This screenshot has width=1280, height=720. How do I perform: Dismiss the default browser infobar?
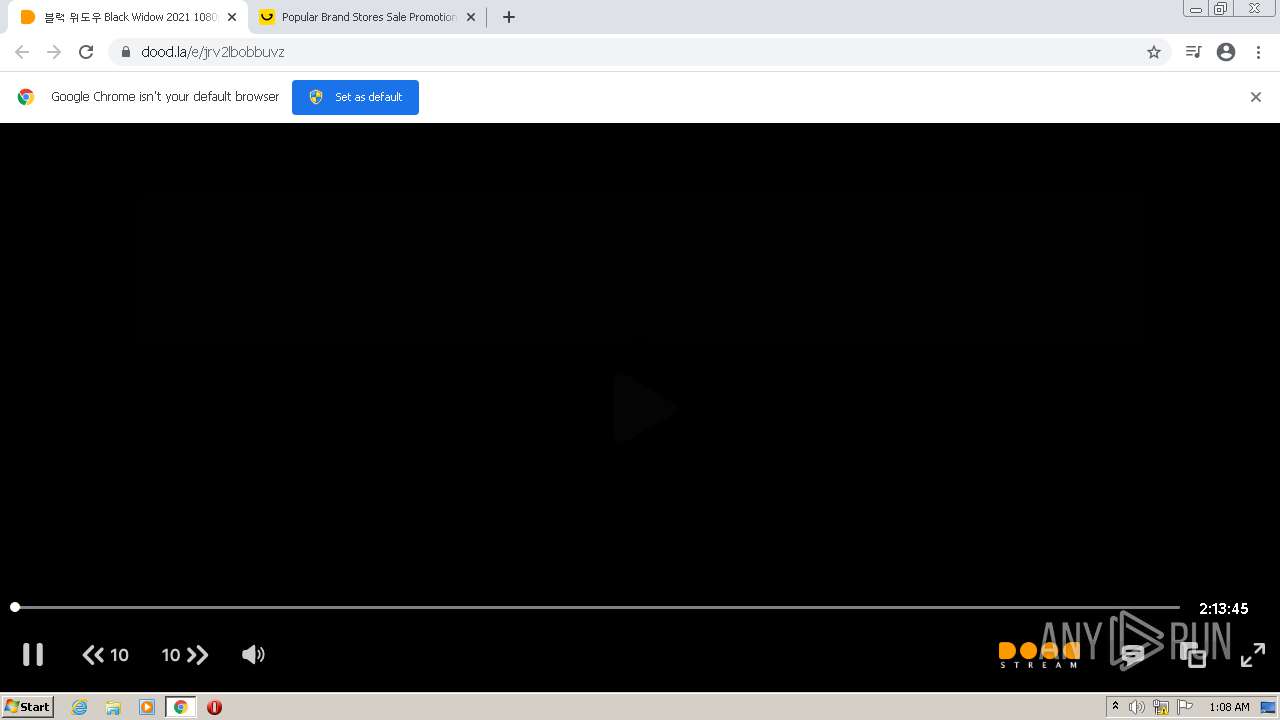1256,97
